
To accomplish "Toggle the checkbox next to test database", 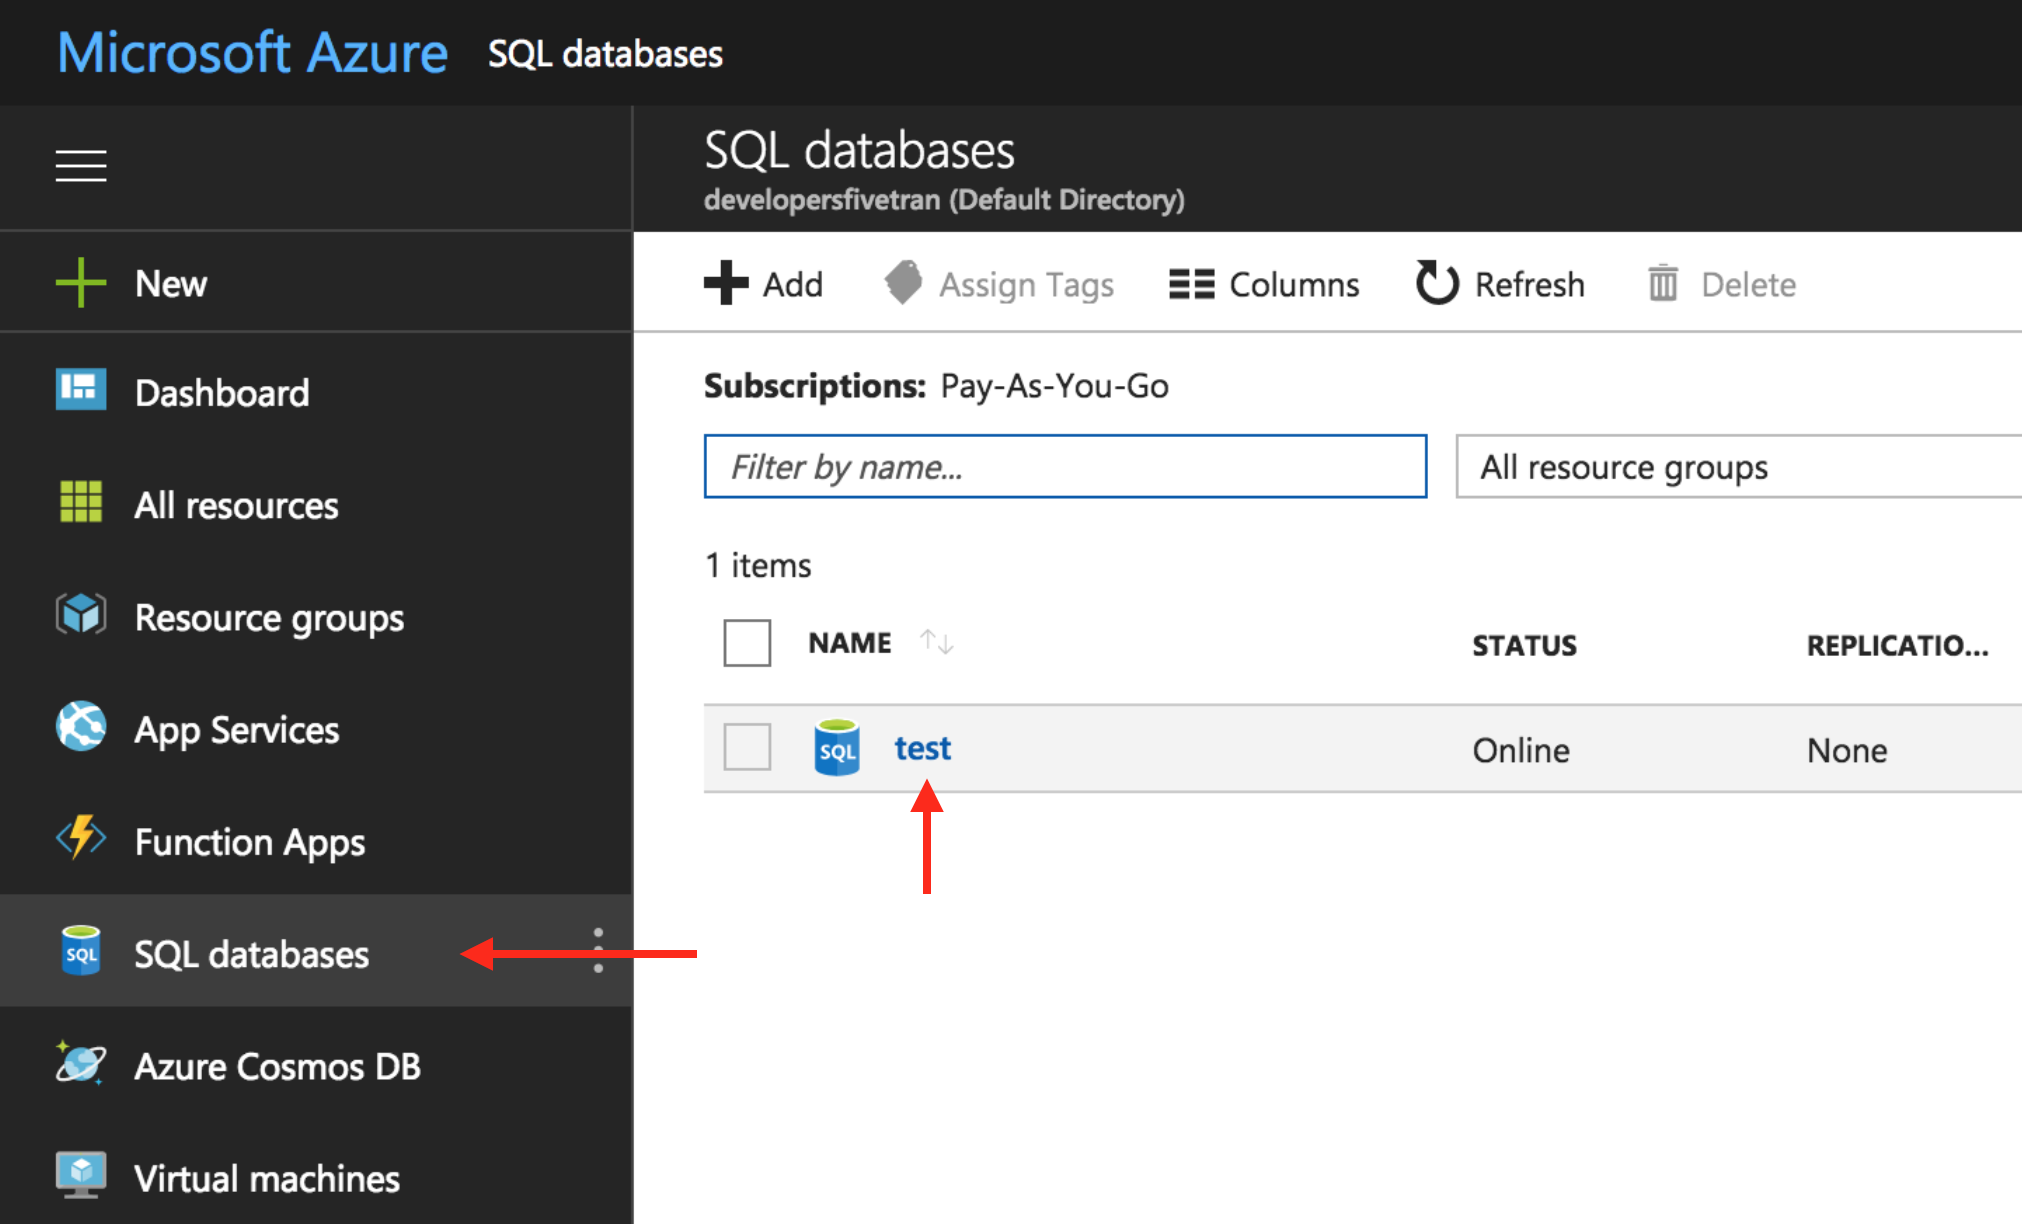I will [x=747, y=749].
